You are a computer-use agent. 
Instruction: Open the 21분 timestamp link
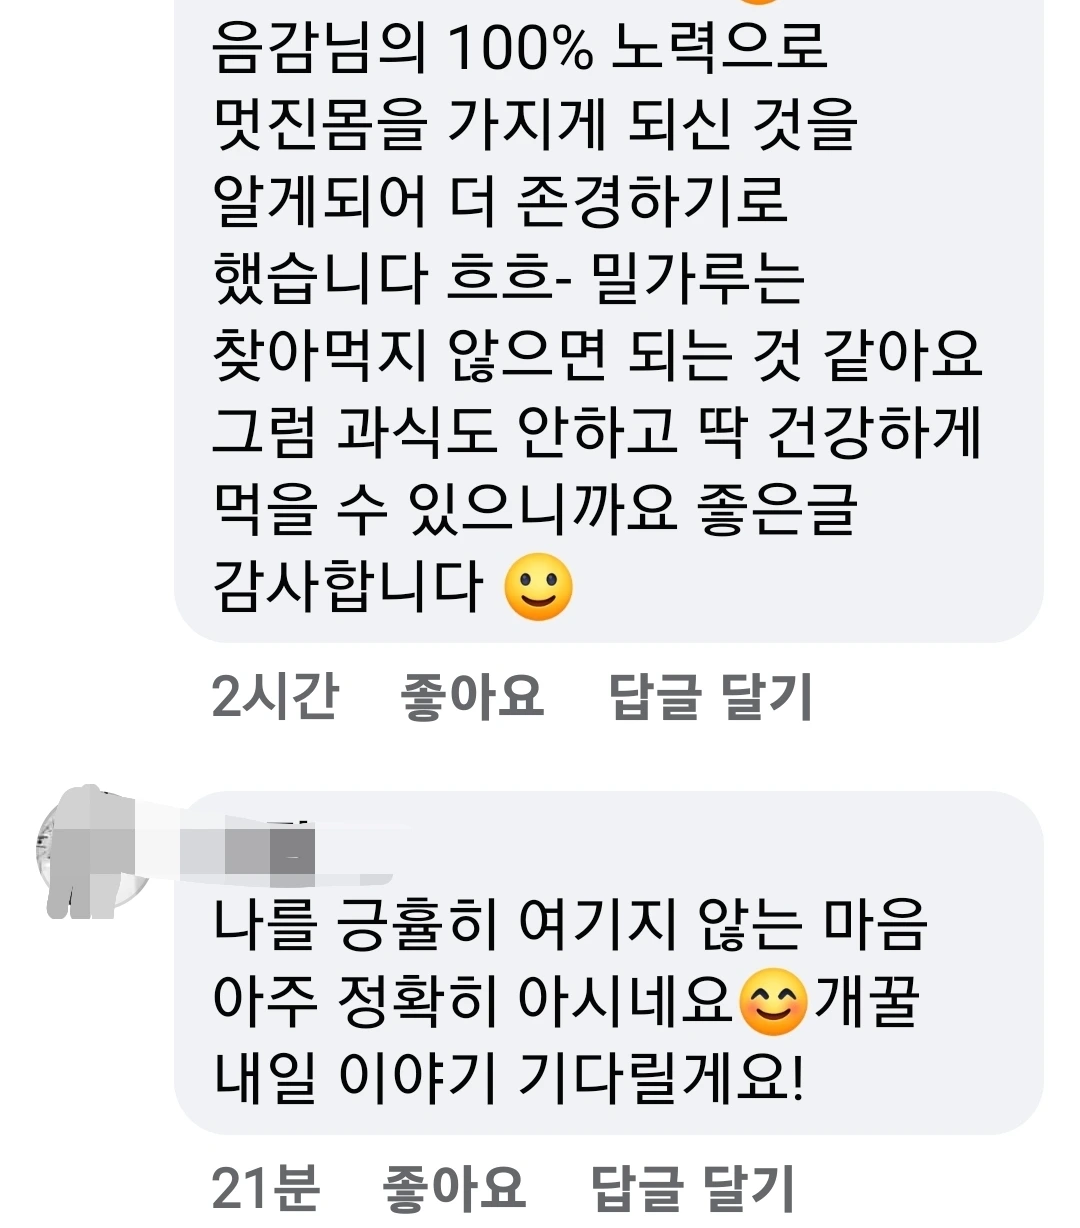(266, 1188)
